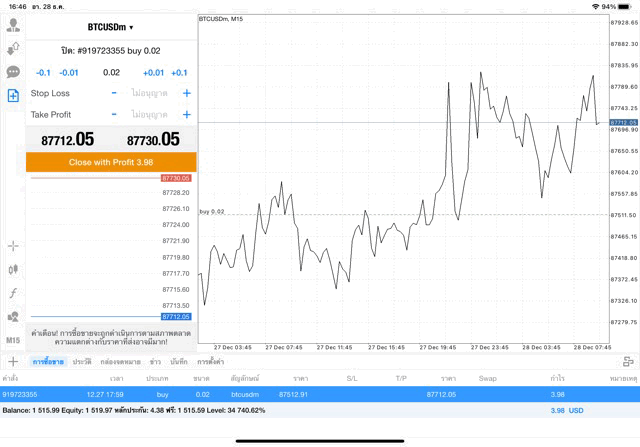
Task: Decrease volume by -0.01
Action: [69, 73]
